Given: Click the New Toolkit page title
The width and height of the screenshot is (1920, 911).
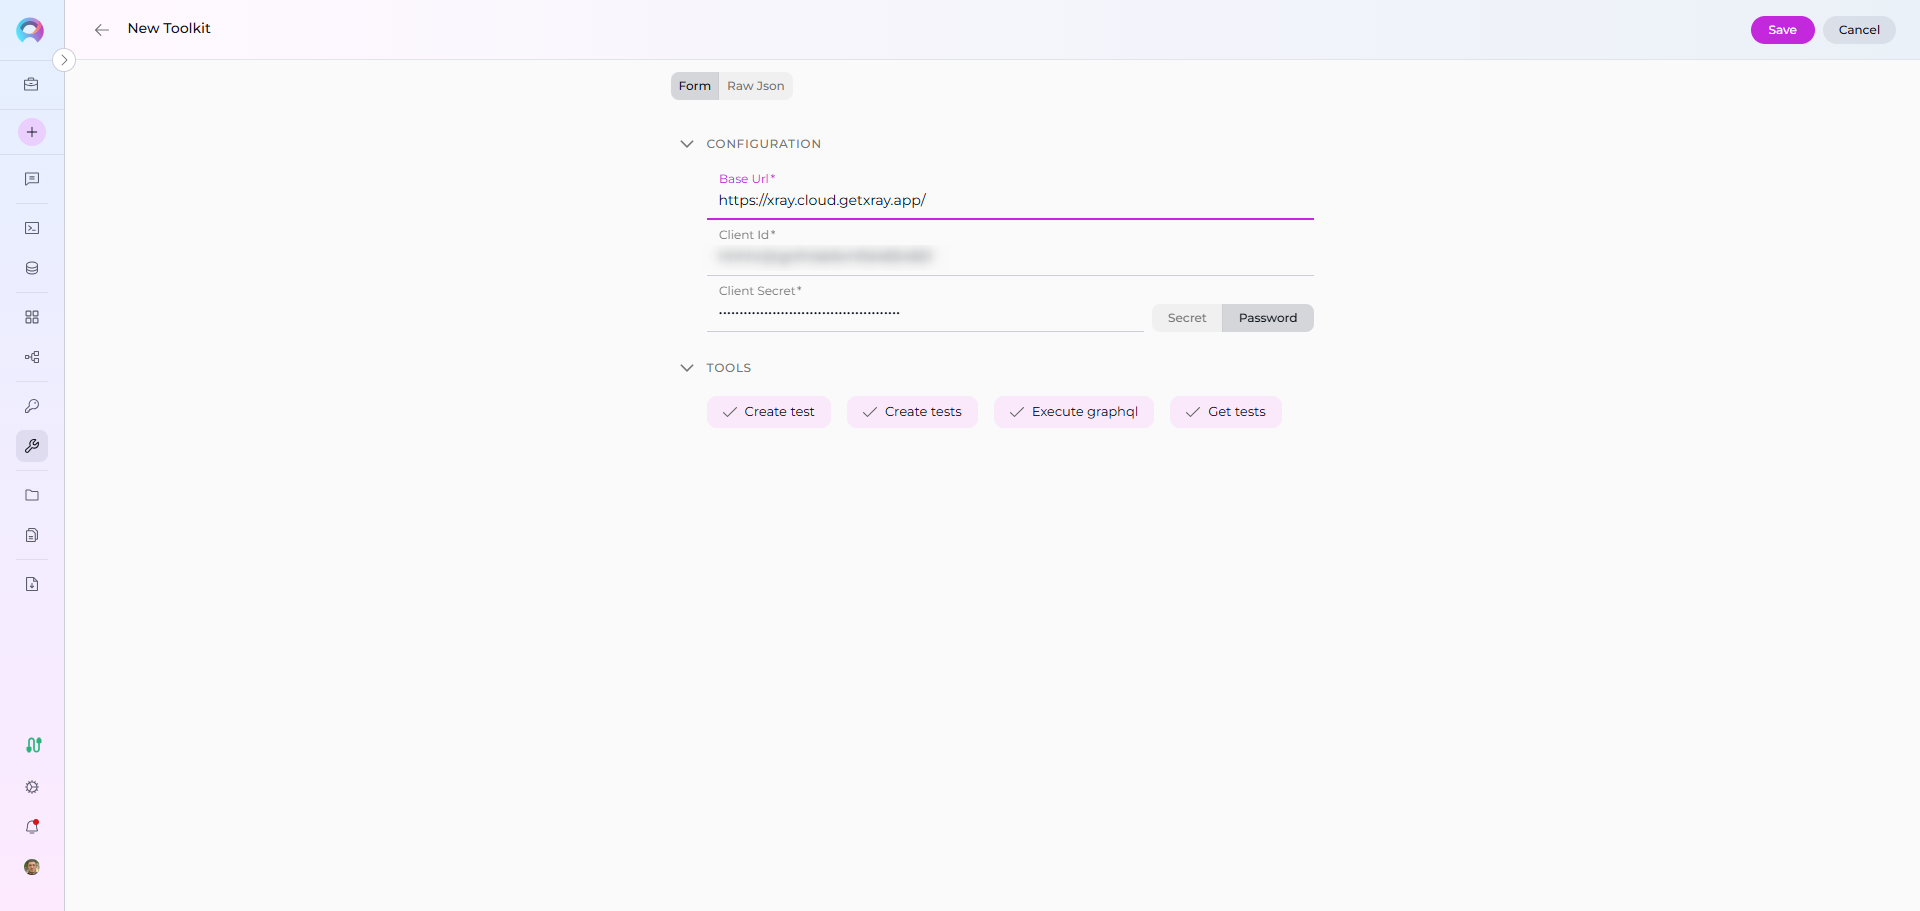Looking at the screenshot, I should 169,28.
